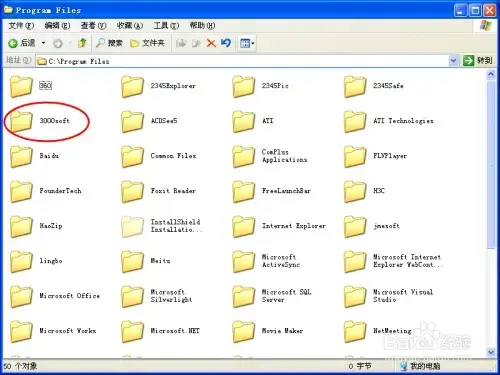Select the Meitu folder
Viewport: 500px width, 375px height.
tap(146, 261)
